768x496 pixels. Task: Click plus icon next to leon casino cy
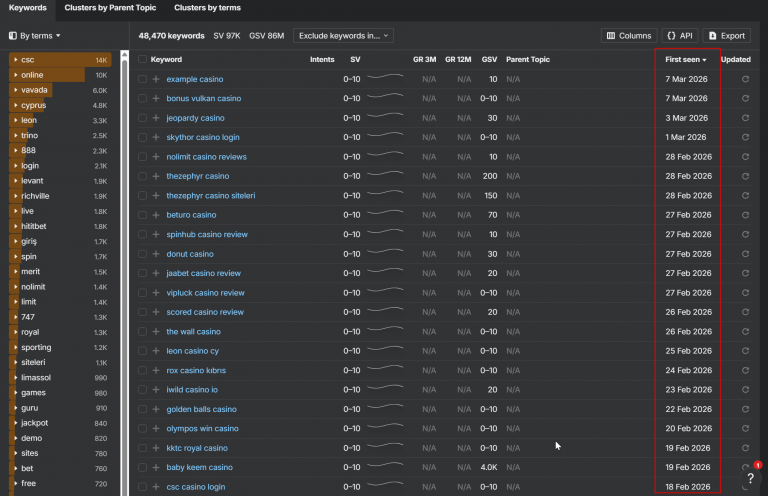point(156,351)
